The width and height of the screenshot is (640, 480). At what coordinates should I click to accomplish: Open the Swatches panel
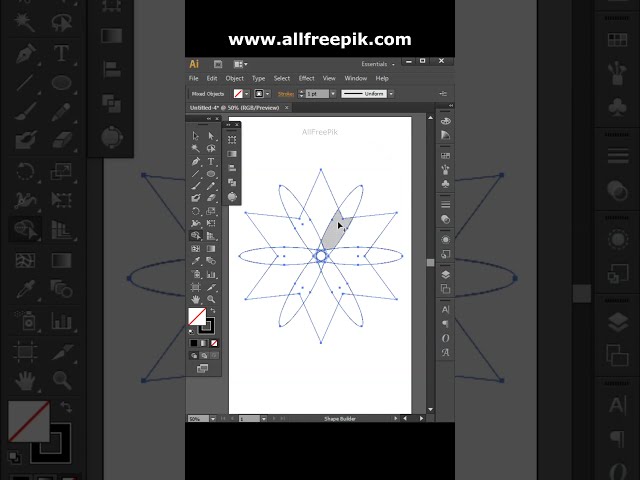(445, 156)
